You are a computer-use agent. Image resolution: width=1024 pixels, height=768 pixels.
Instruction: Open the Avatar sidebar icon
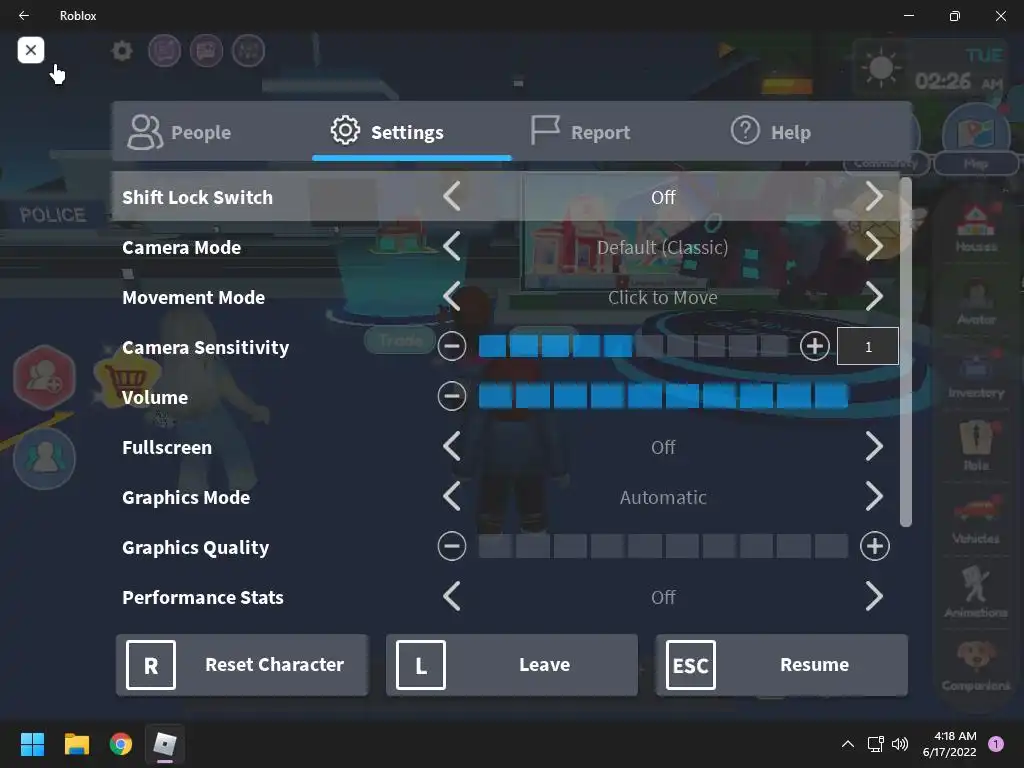point(976,302)
